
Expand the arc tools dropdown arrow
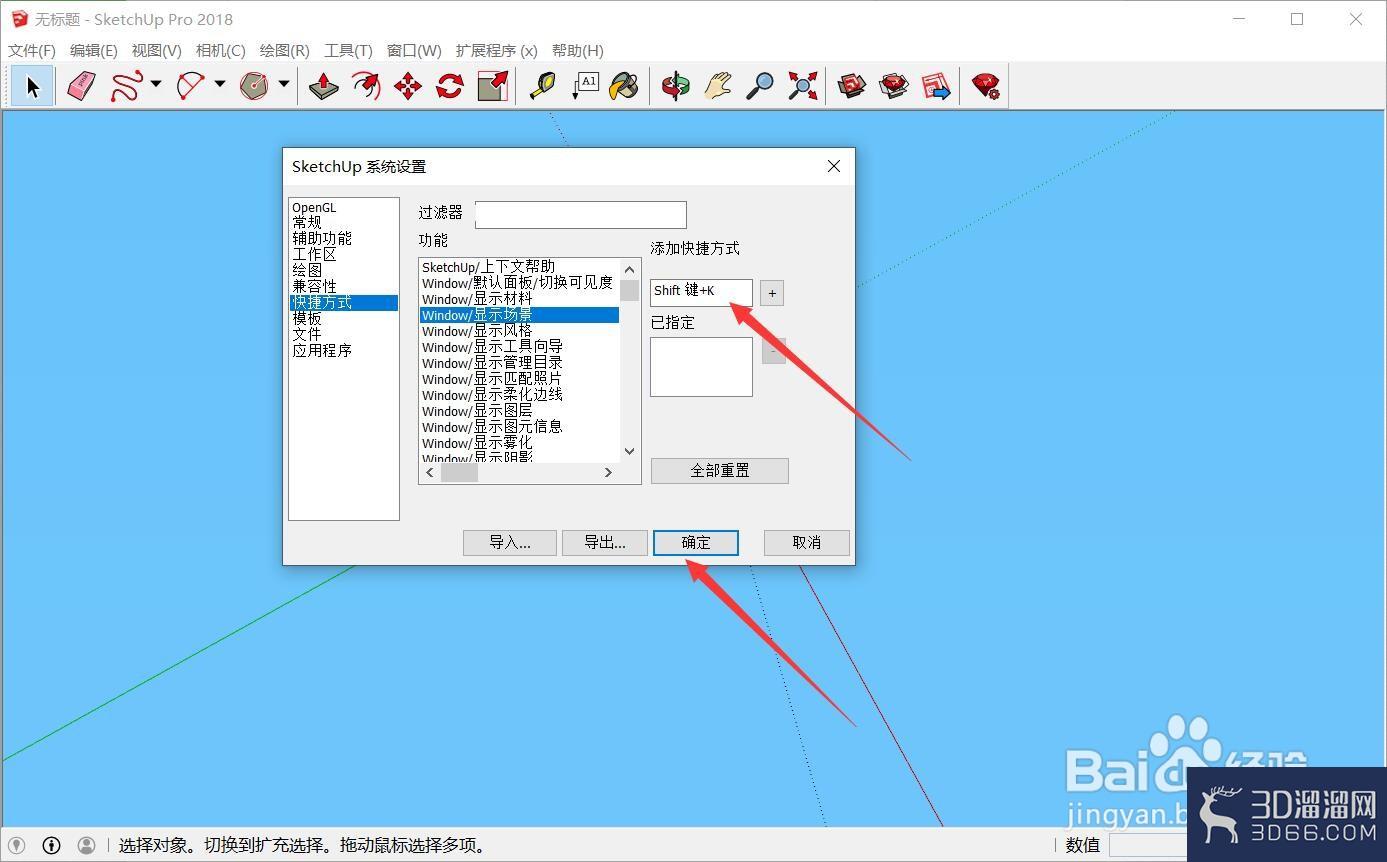pos(220,85)
